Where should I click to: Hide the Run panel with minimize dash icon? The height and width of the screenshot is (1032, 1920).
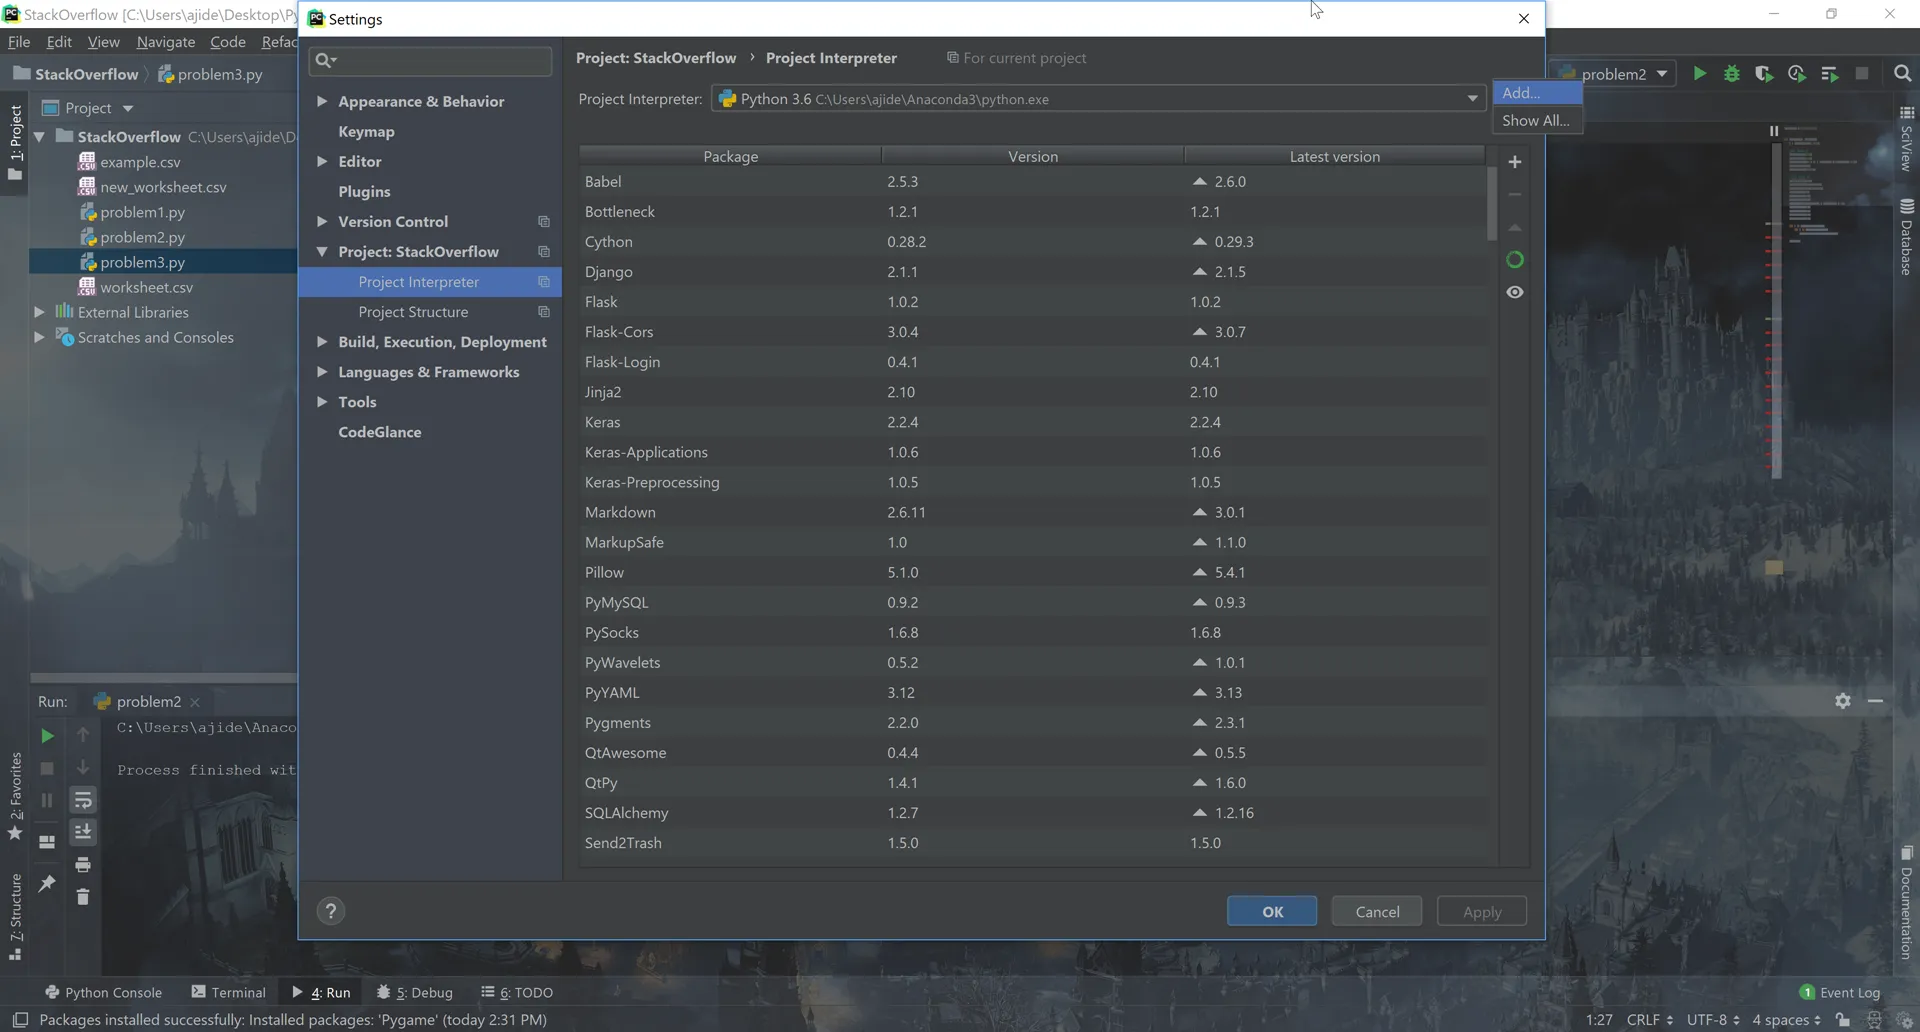[1875, 701]
